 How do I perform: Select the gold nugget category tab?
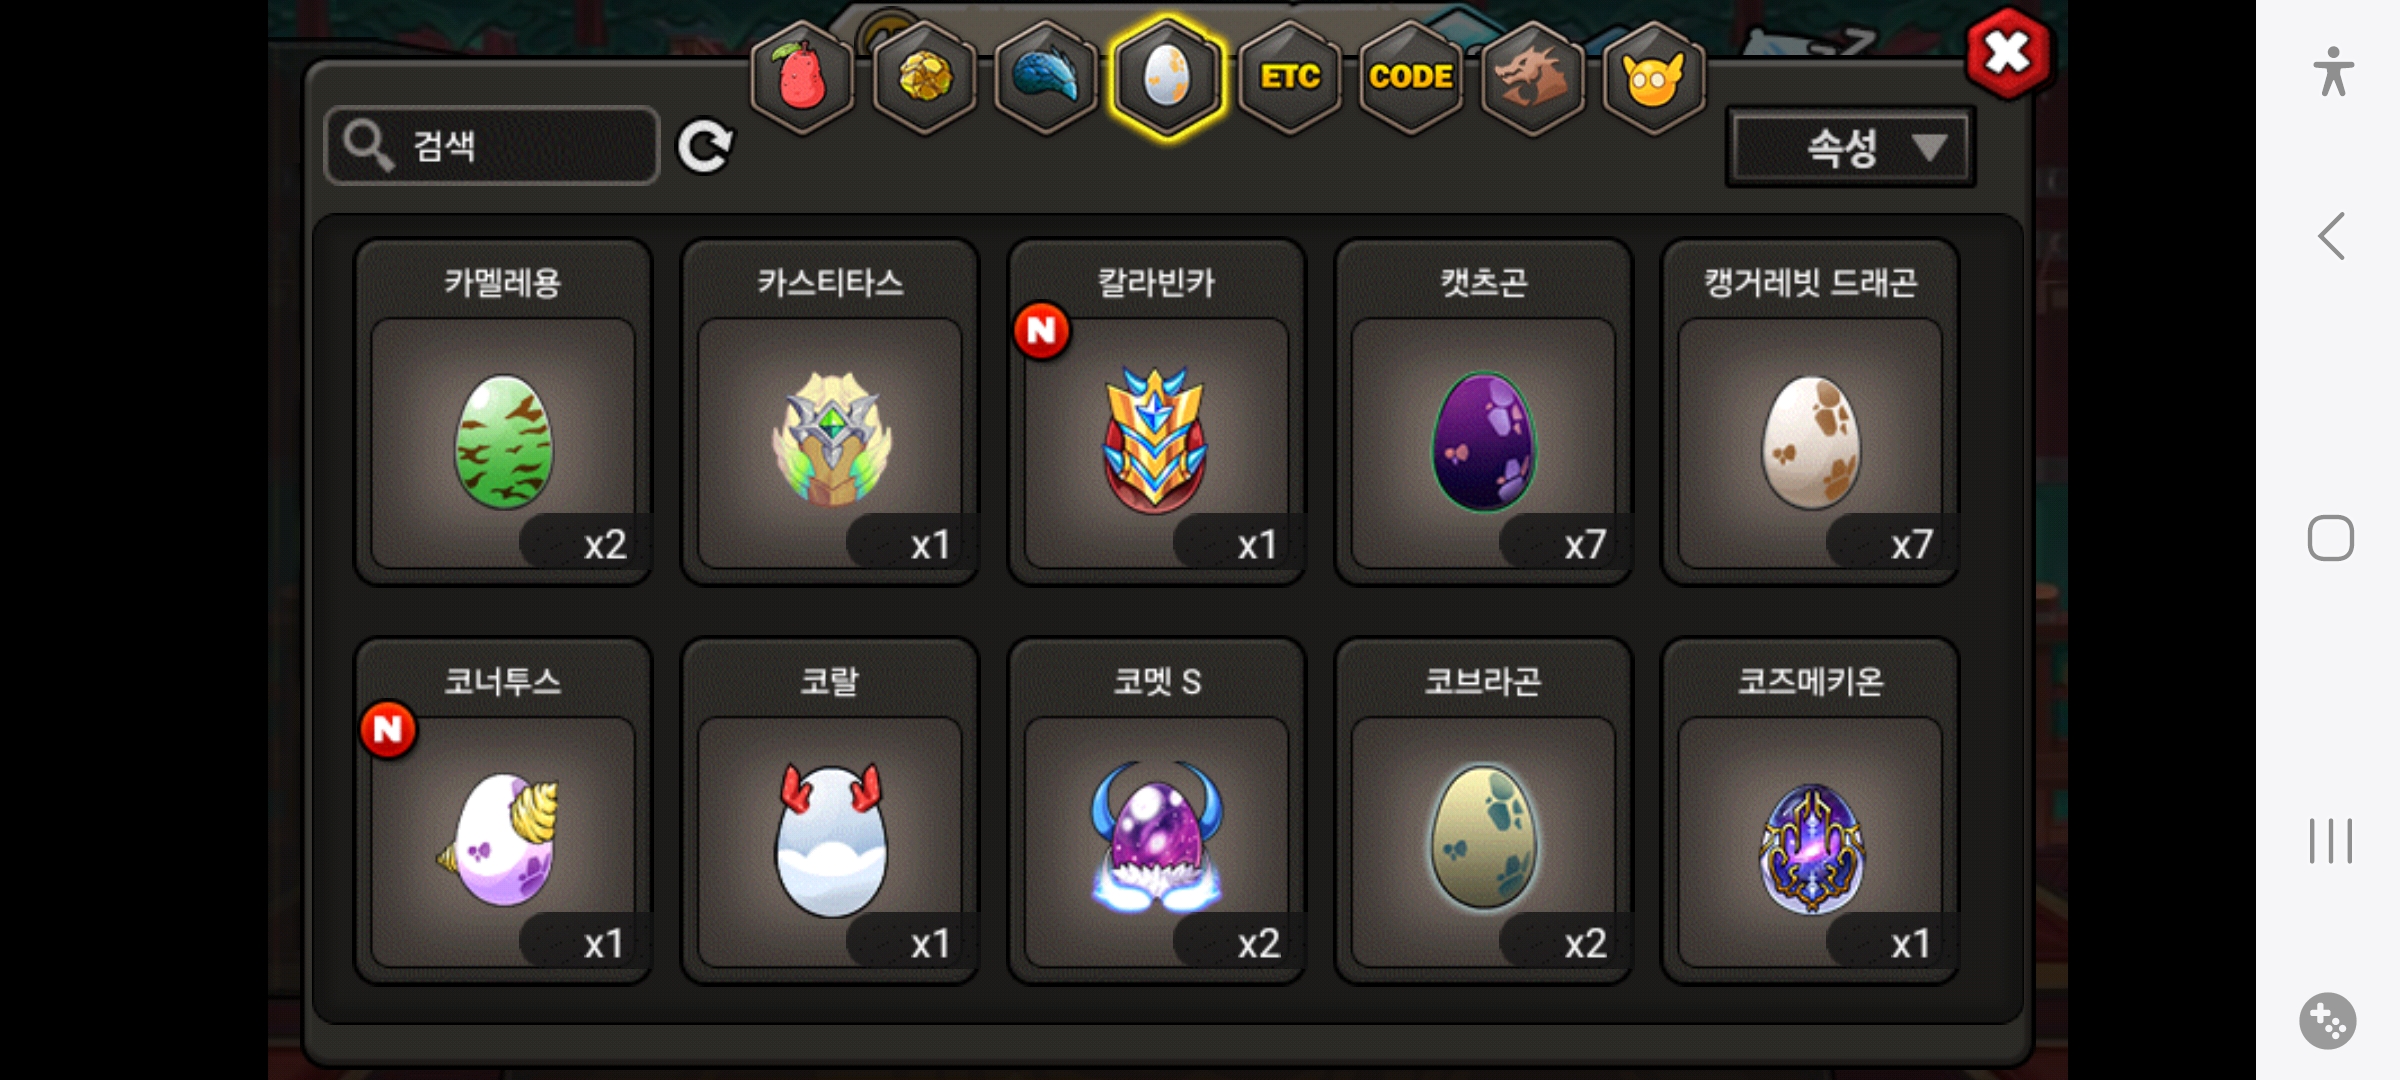(x=924, y=76)
